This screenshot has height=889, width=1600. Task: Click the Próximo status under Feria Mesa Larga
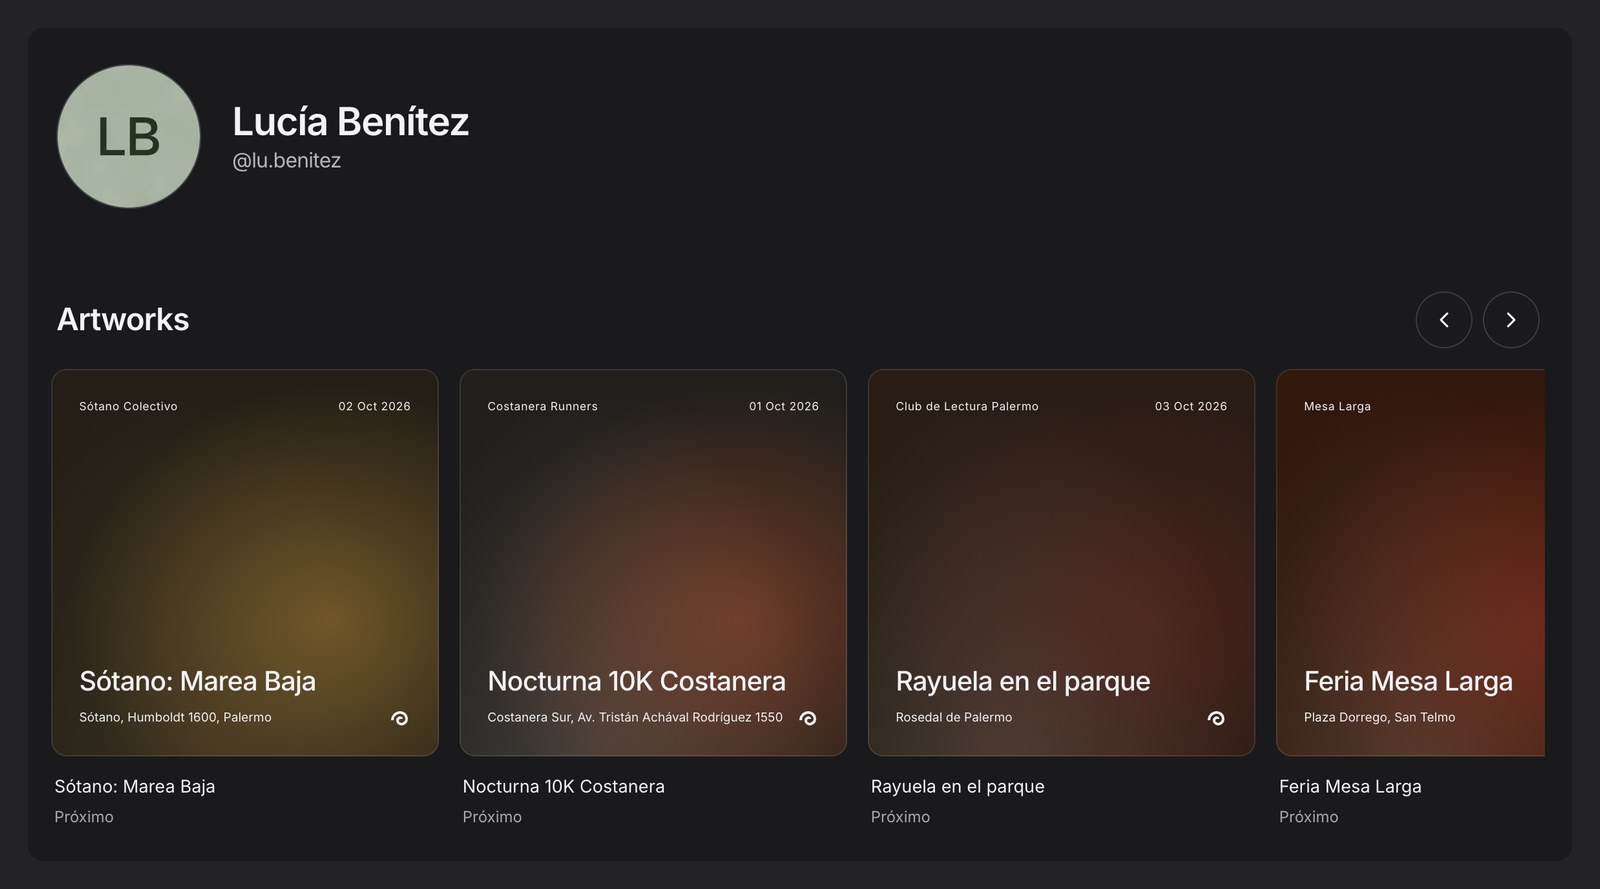tap(1308, 817)
